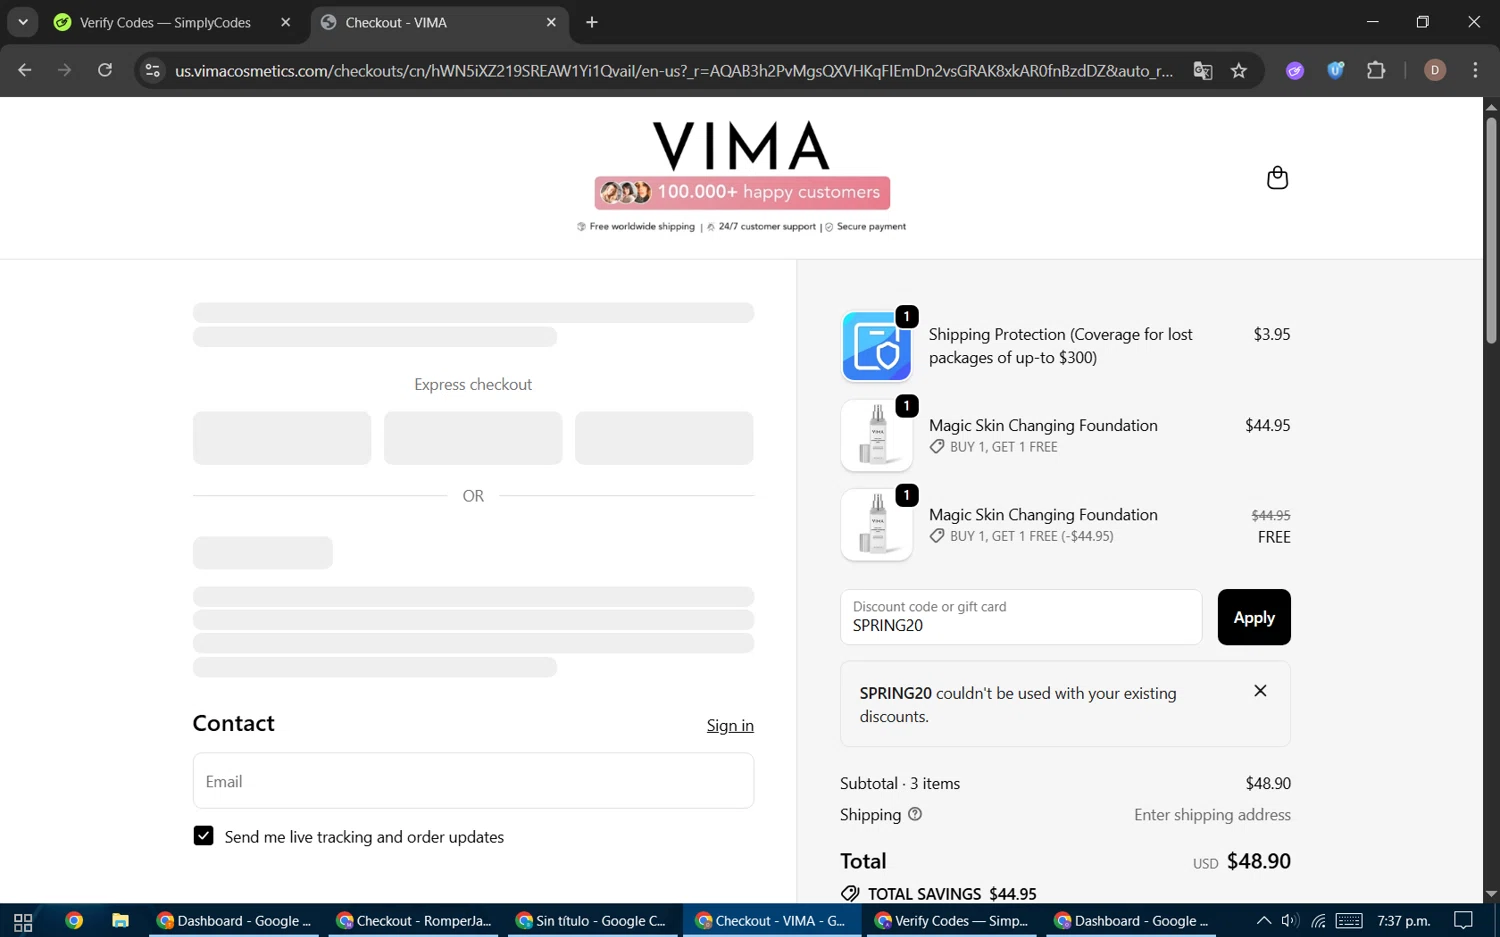Go forward in browser history
Image resolution: width=1500 pixels, height=937 pixels.
[x=65, y=70]
